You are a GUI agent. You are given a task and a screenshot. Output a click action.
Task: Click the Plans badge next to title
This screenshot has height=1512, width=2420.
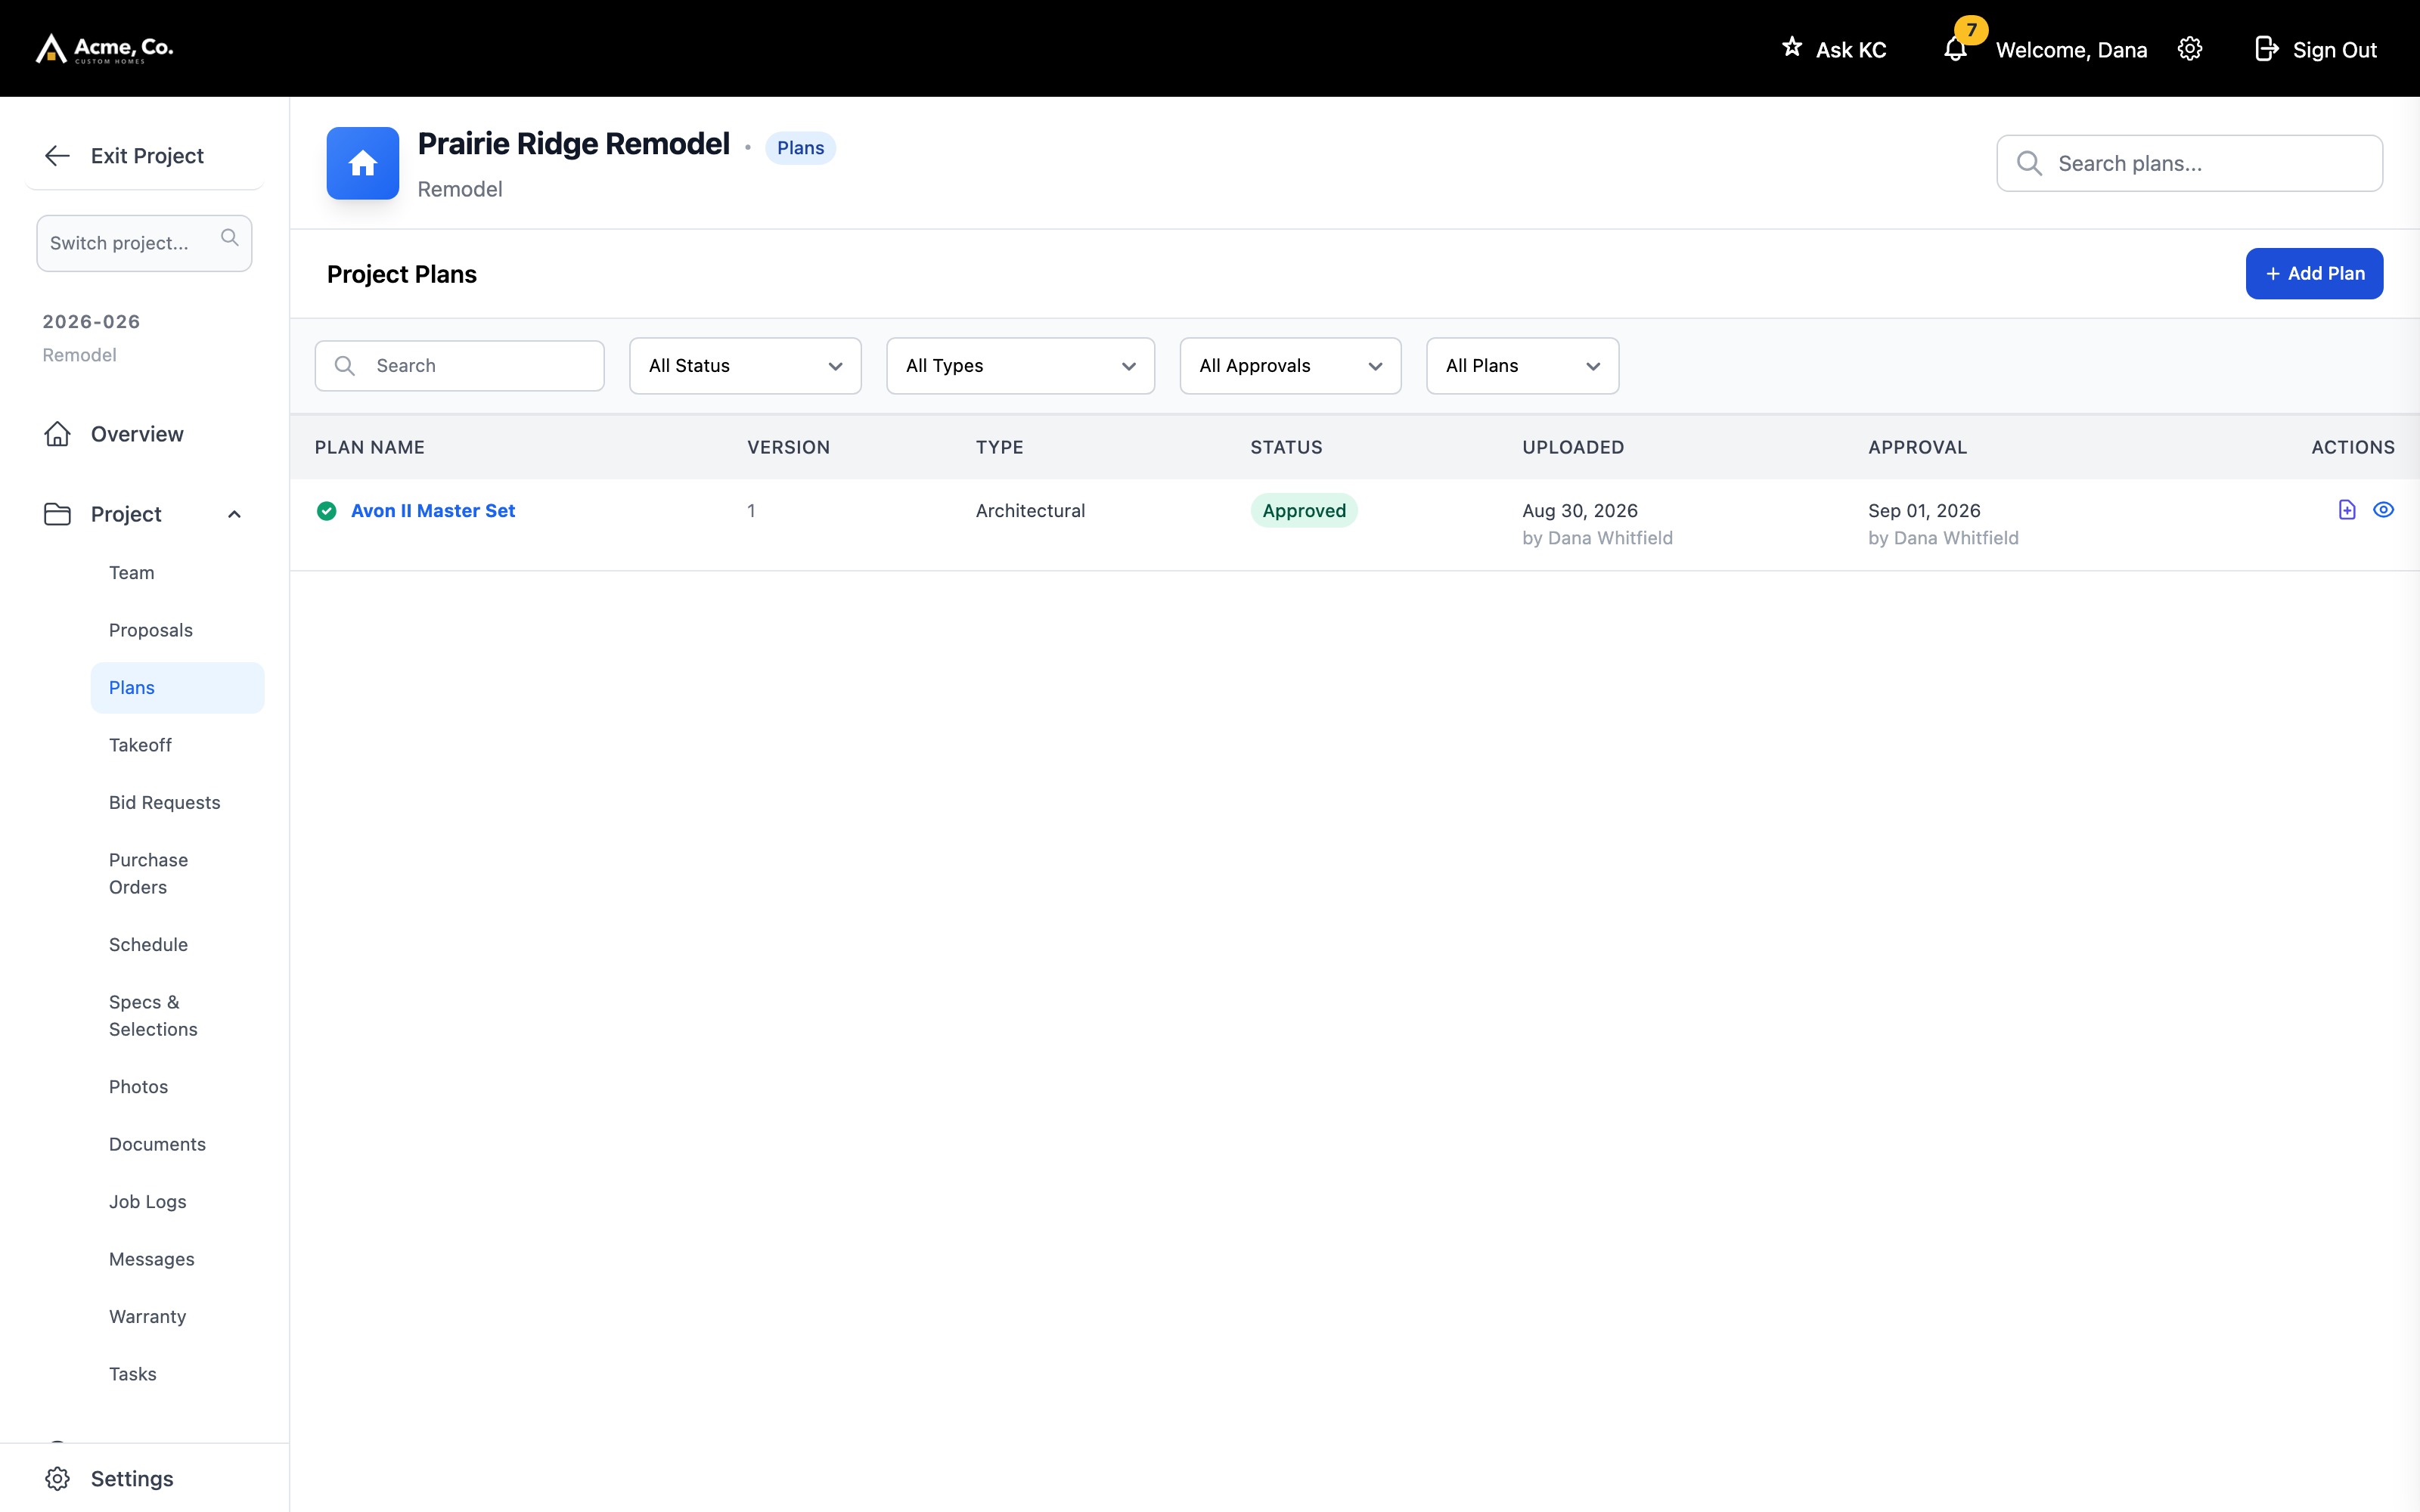click(x=800, y=148)
